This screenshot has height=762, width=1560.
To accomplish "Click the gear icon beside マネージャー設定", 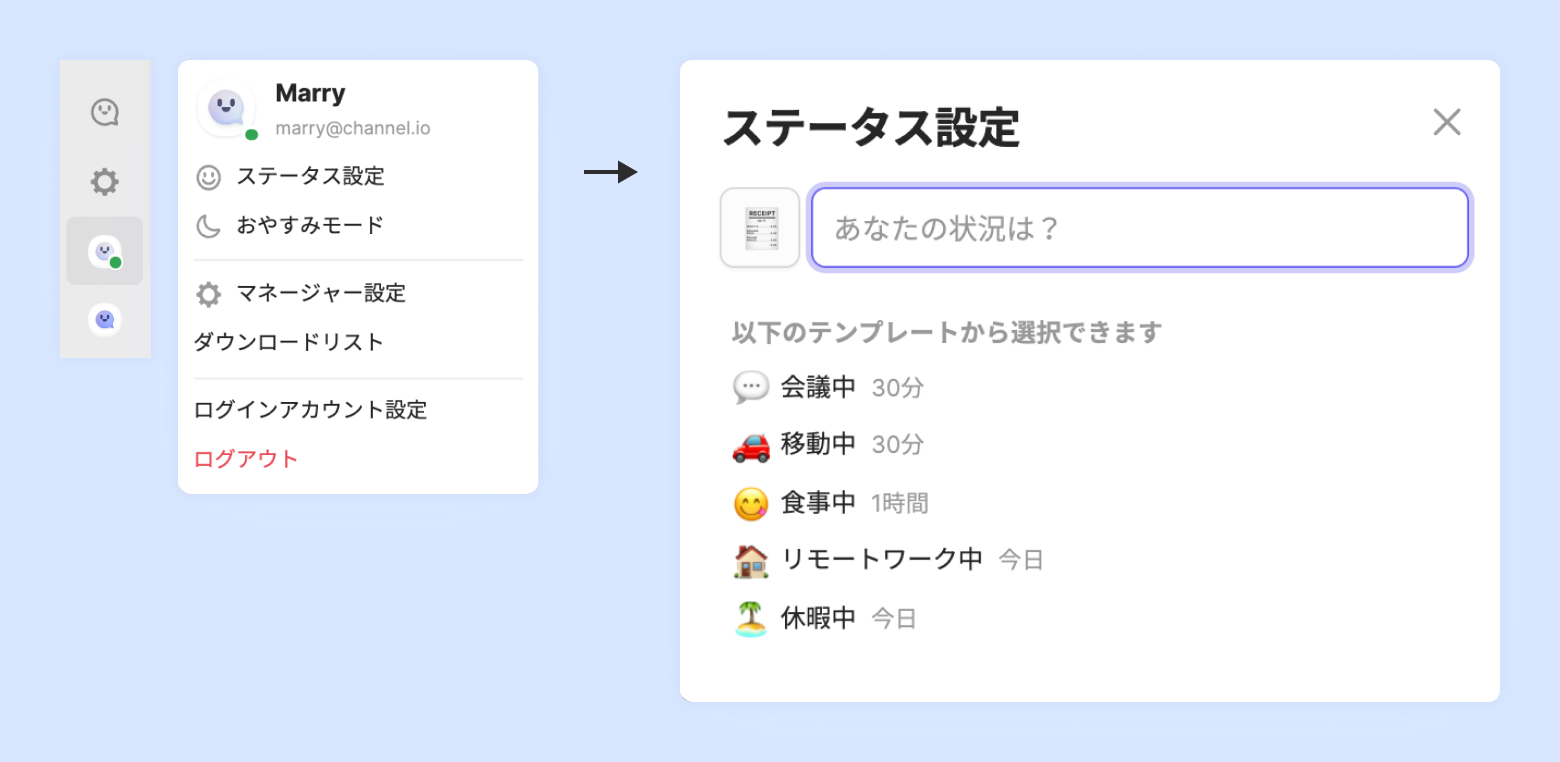I will 208,294.
